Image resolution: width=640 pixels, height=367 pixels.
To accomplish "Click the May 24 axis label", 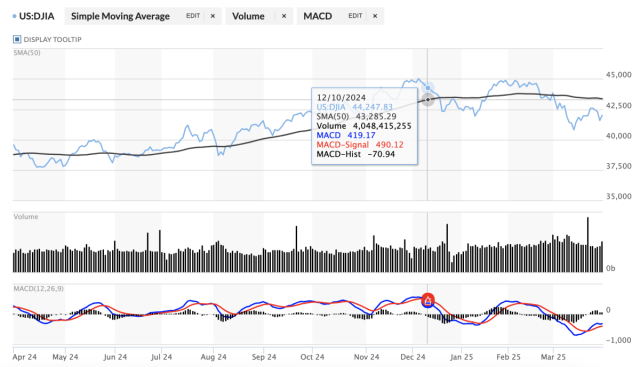I will (65, 357).
